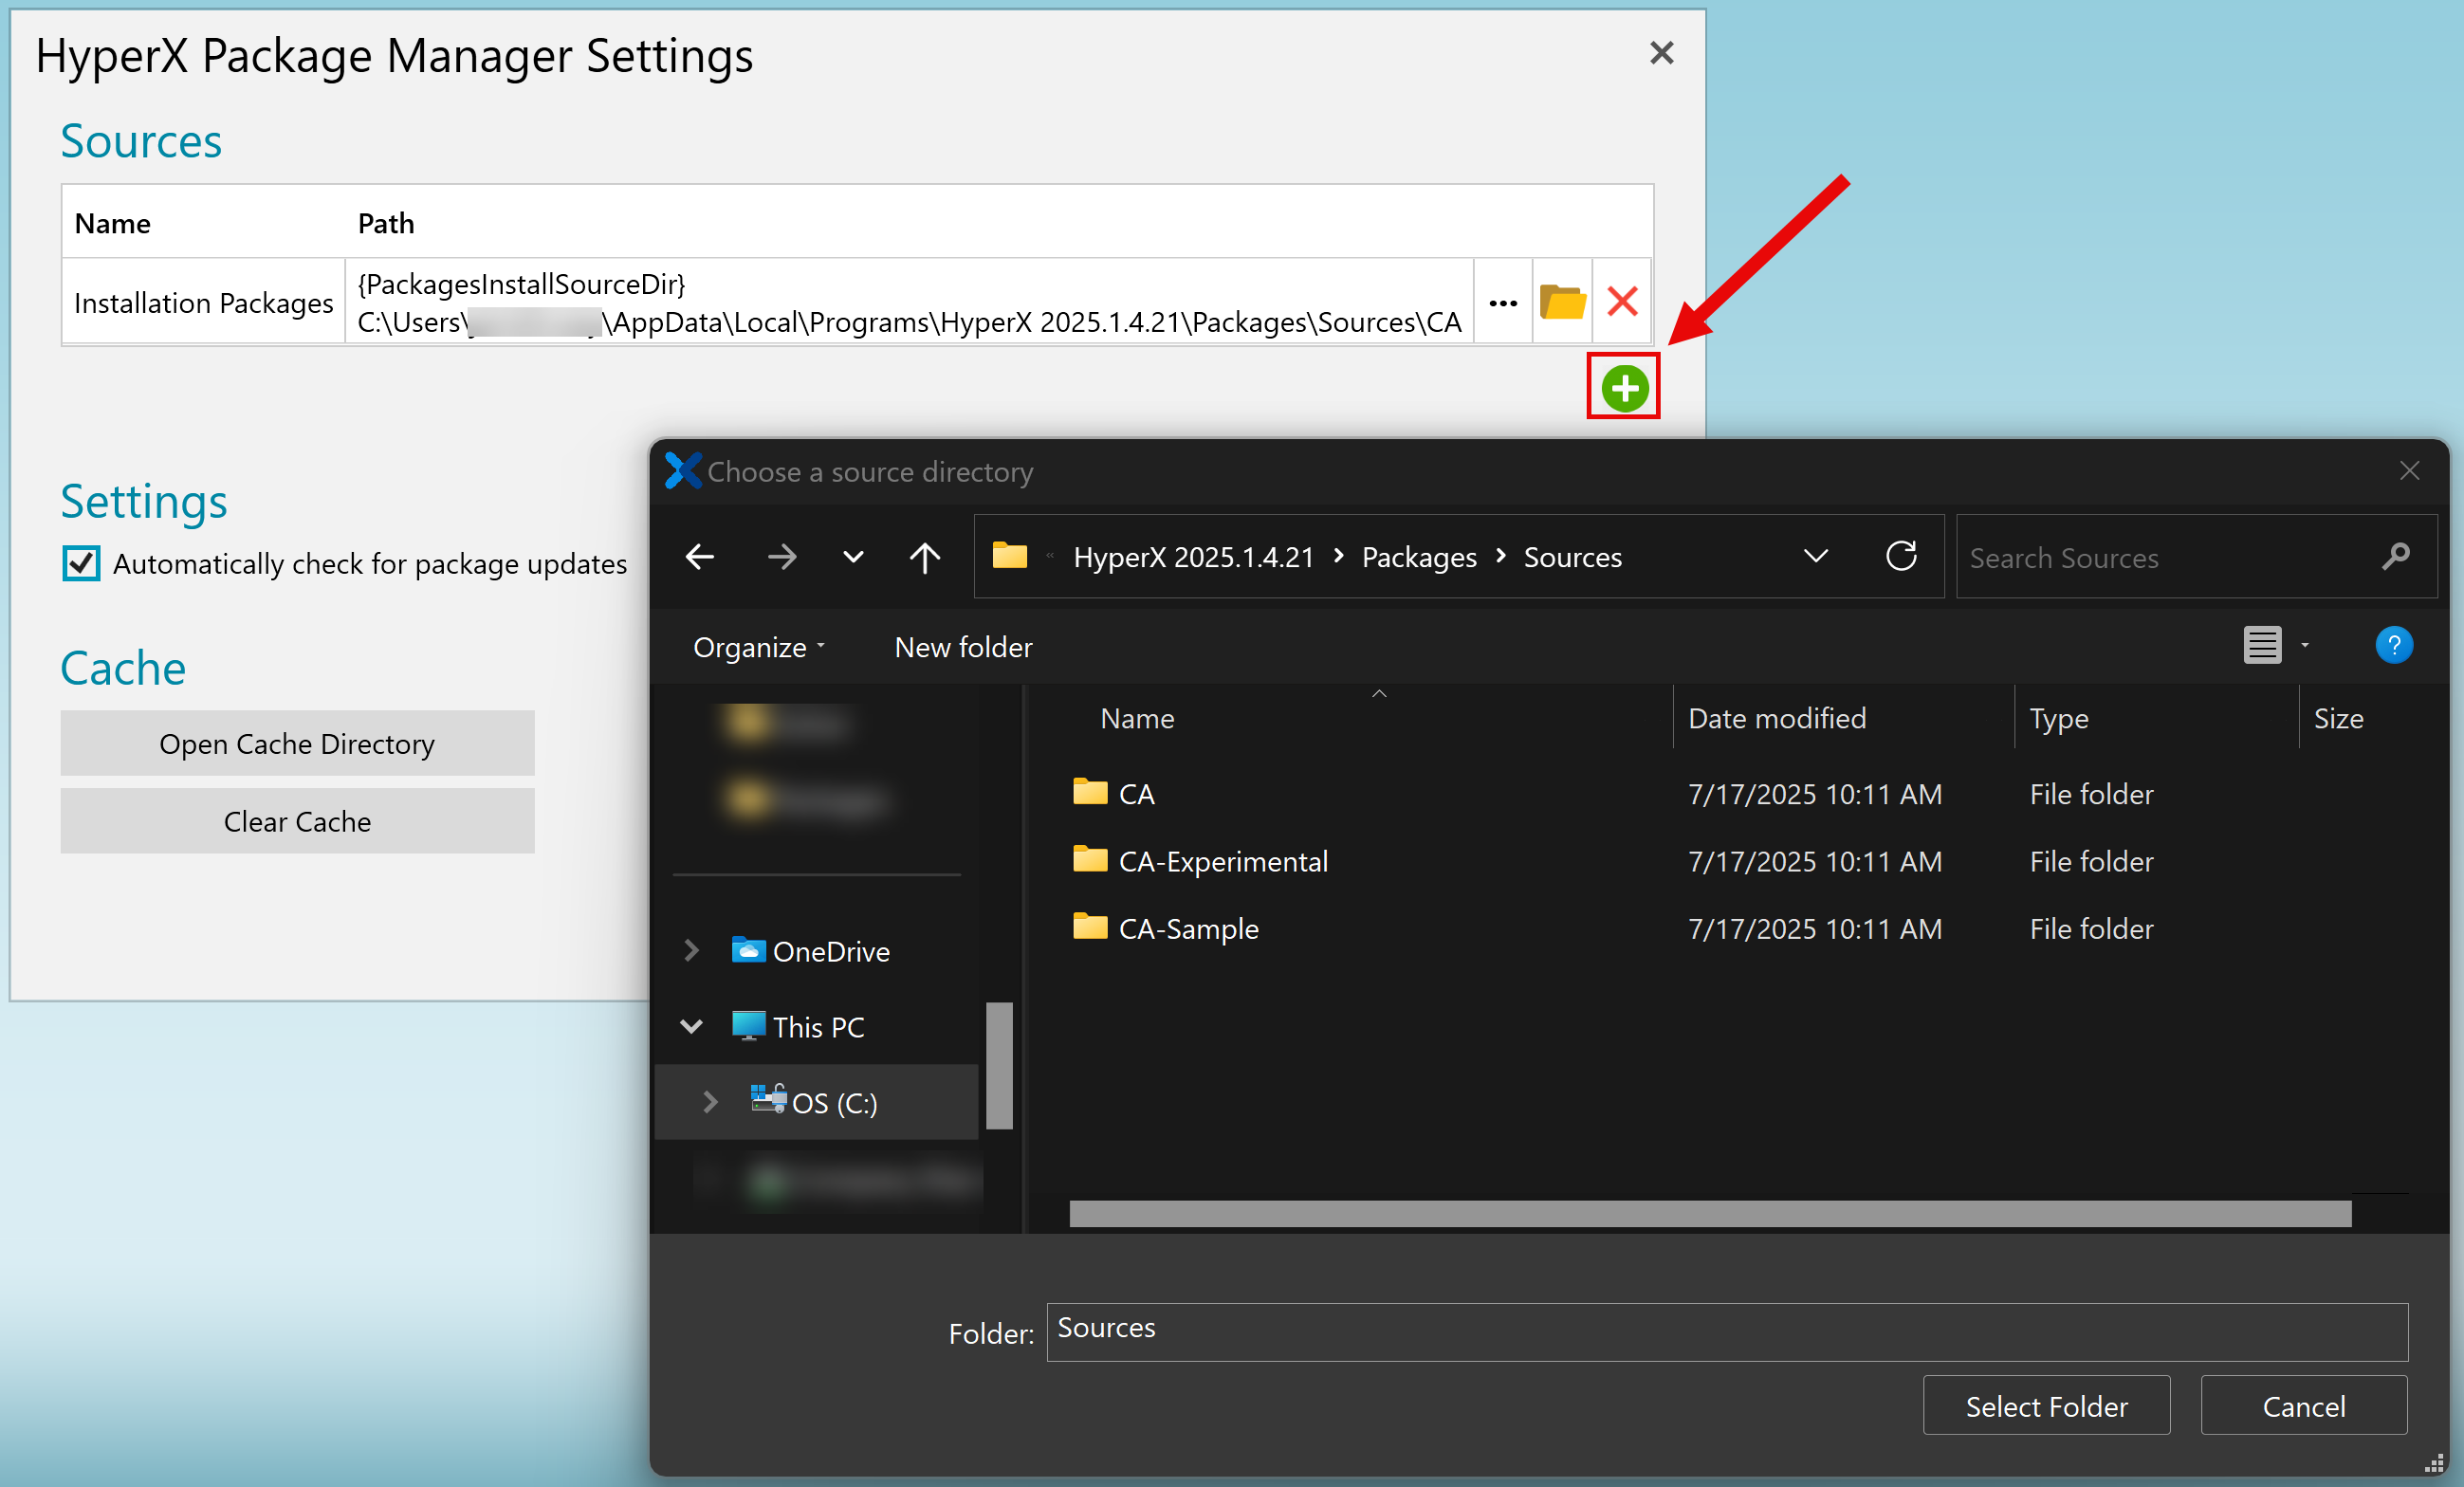
Task: Click HyperX 2025.1.4.21 in the breadcrumb
Action: coord(1193,557)
